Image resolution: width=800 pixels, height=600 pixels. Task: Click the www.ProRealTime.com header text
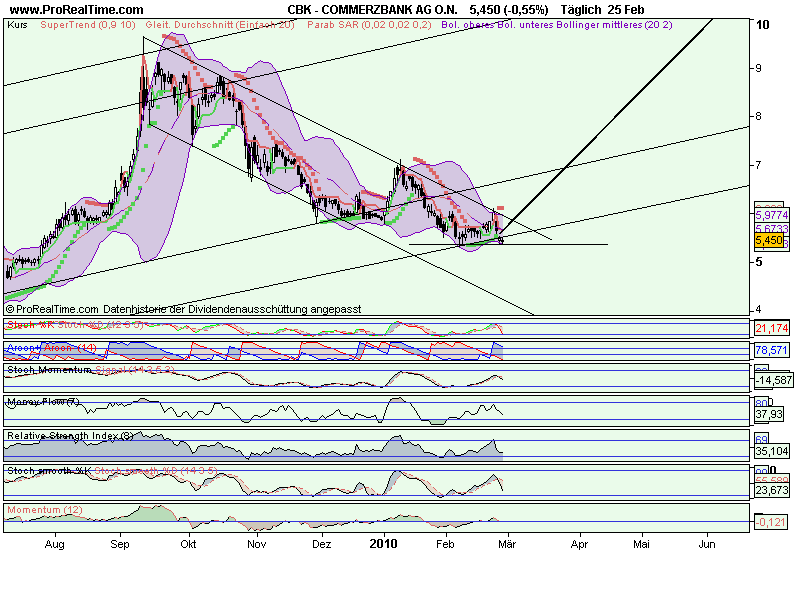pyautogui.click(x=77, y=10)
